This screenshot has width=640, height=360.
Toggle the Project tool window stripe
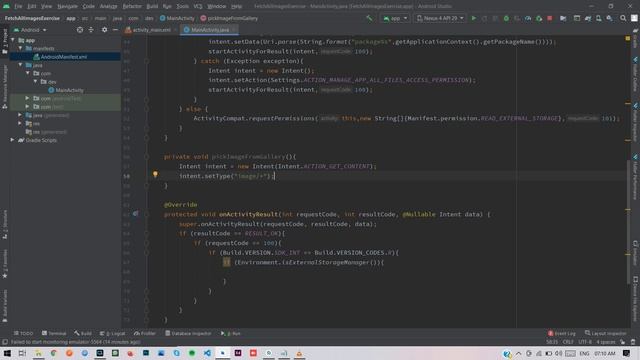pos(5,41)
